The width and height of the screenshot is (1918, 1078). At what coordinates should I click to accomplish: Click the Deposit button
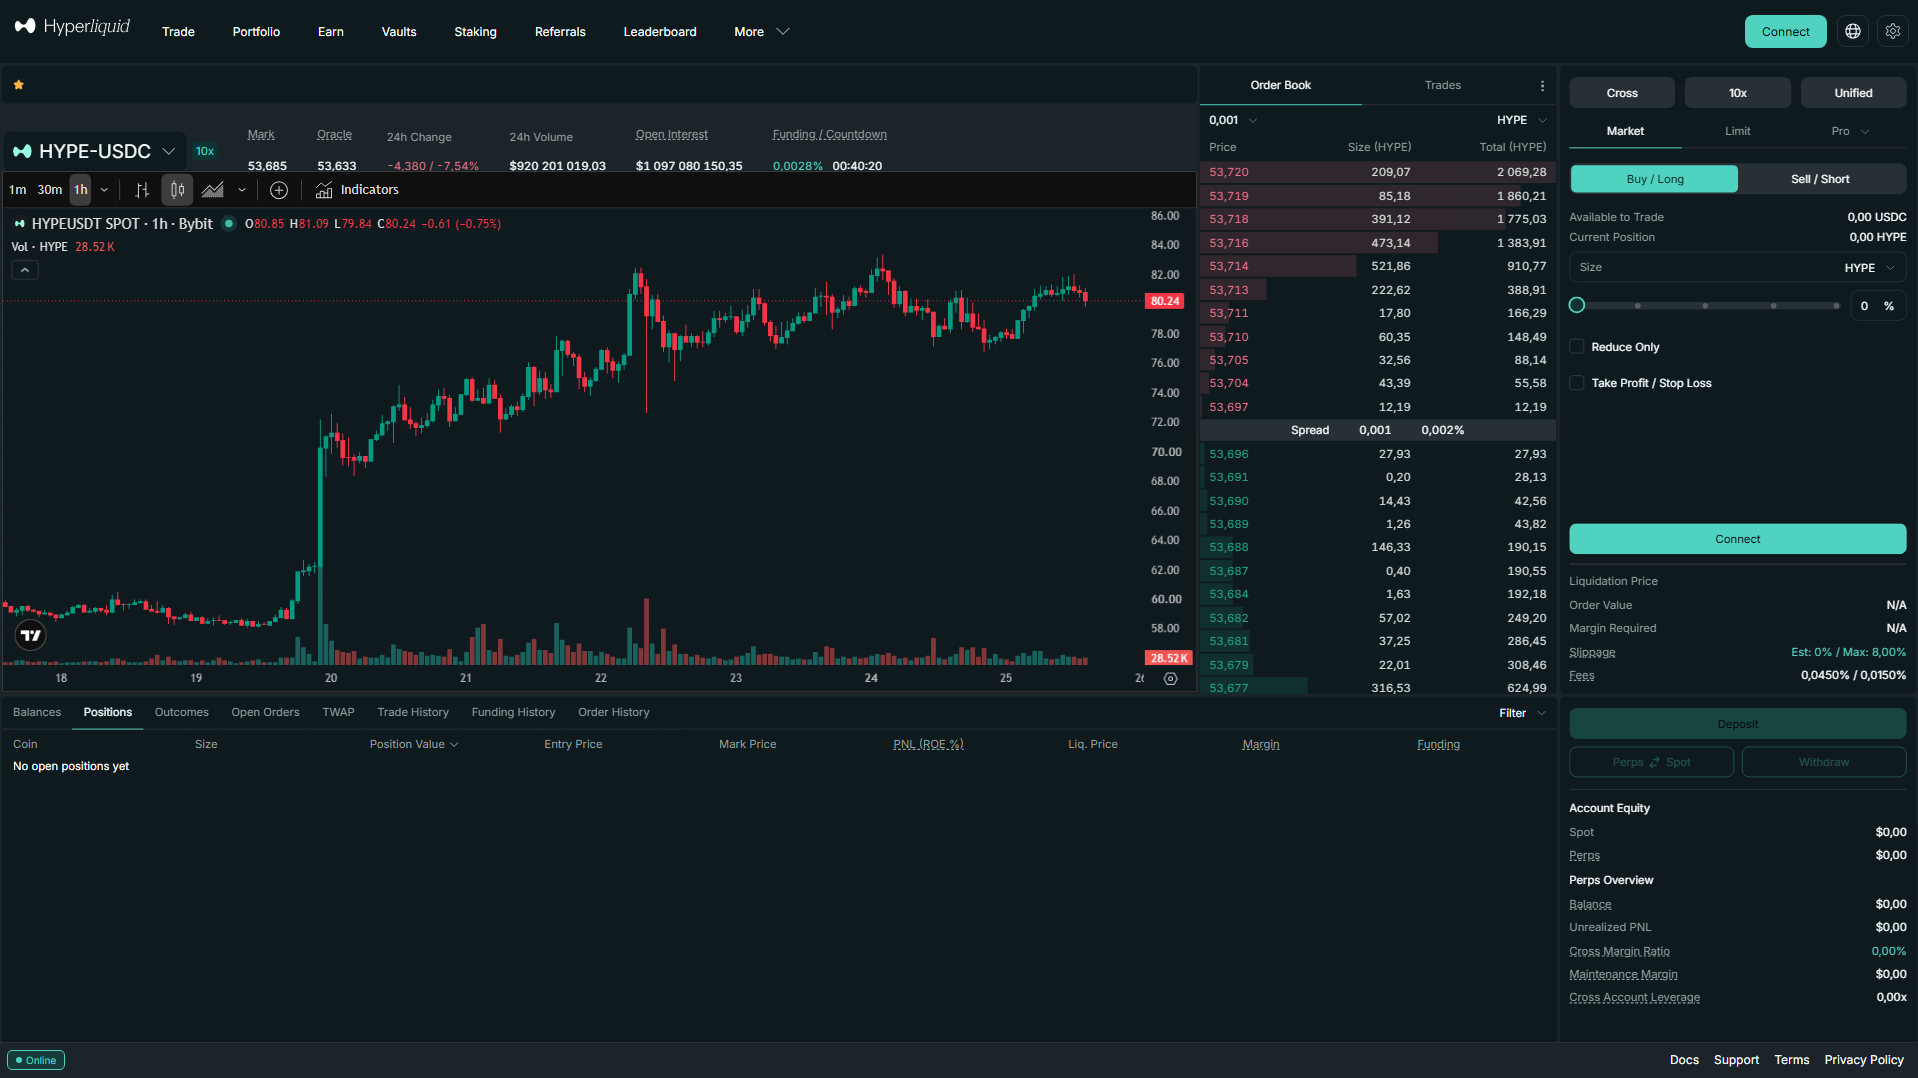point(1737,724)
